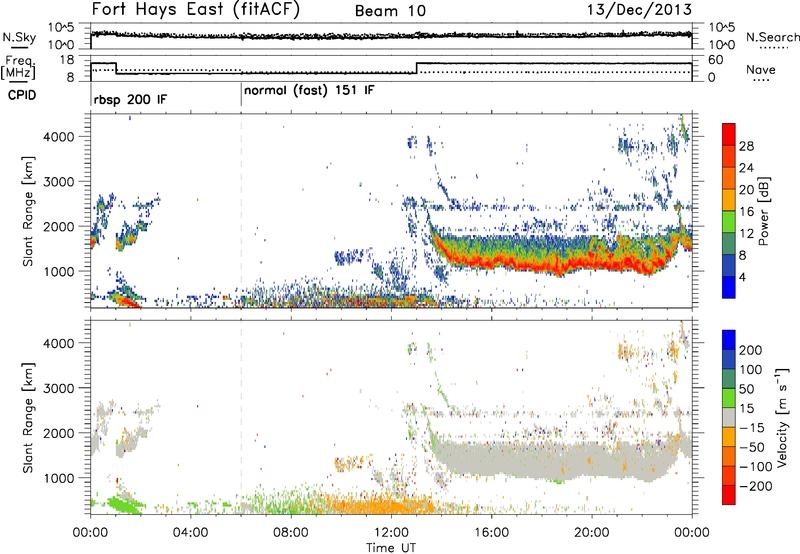Click the "18" frequency axis tick

[67, 60]
